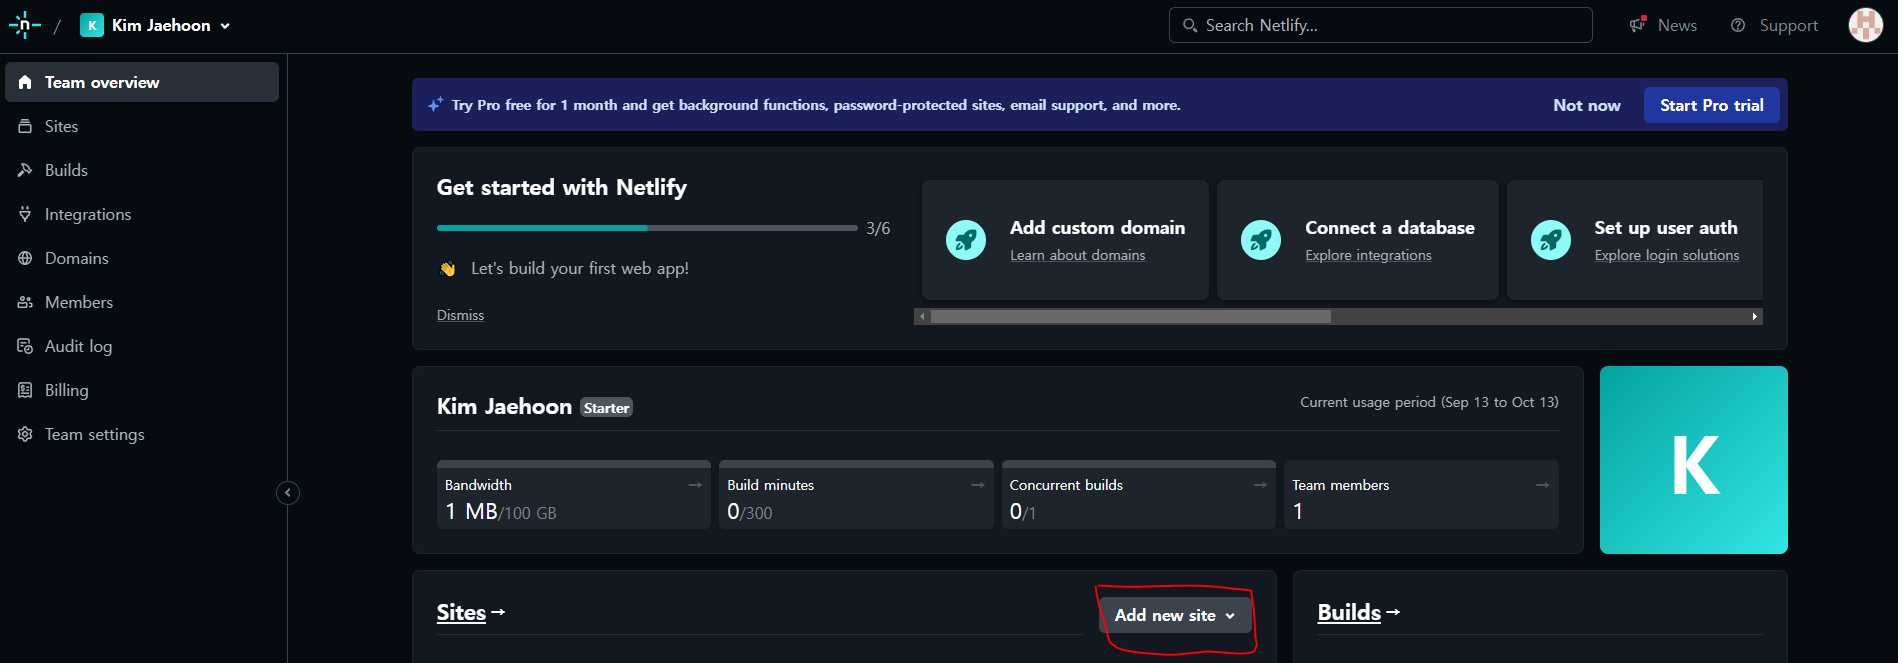Click the Get started progress bar

coord(647,228)
